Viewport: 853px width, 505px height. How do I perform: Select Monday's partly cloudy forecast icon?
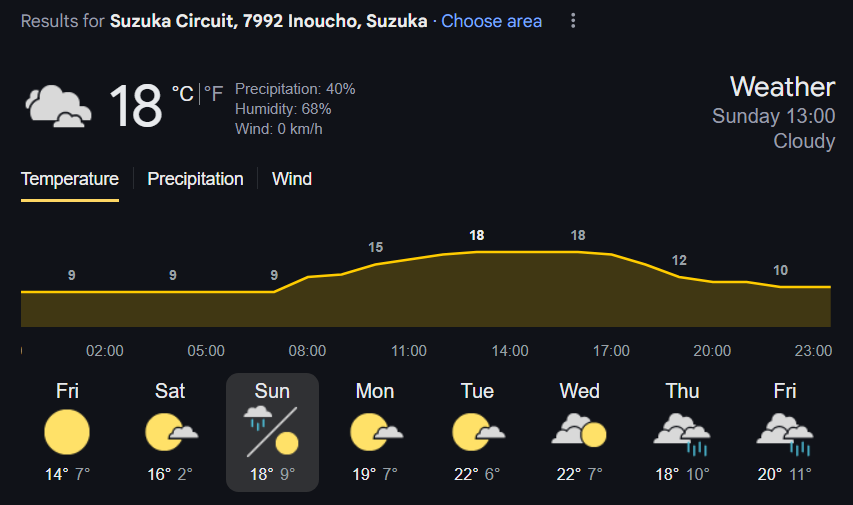[376, 433]
